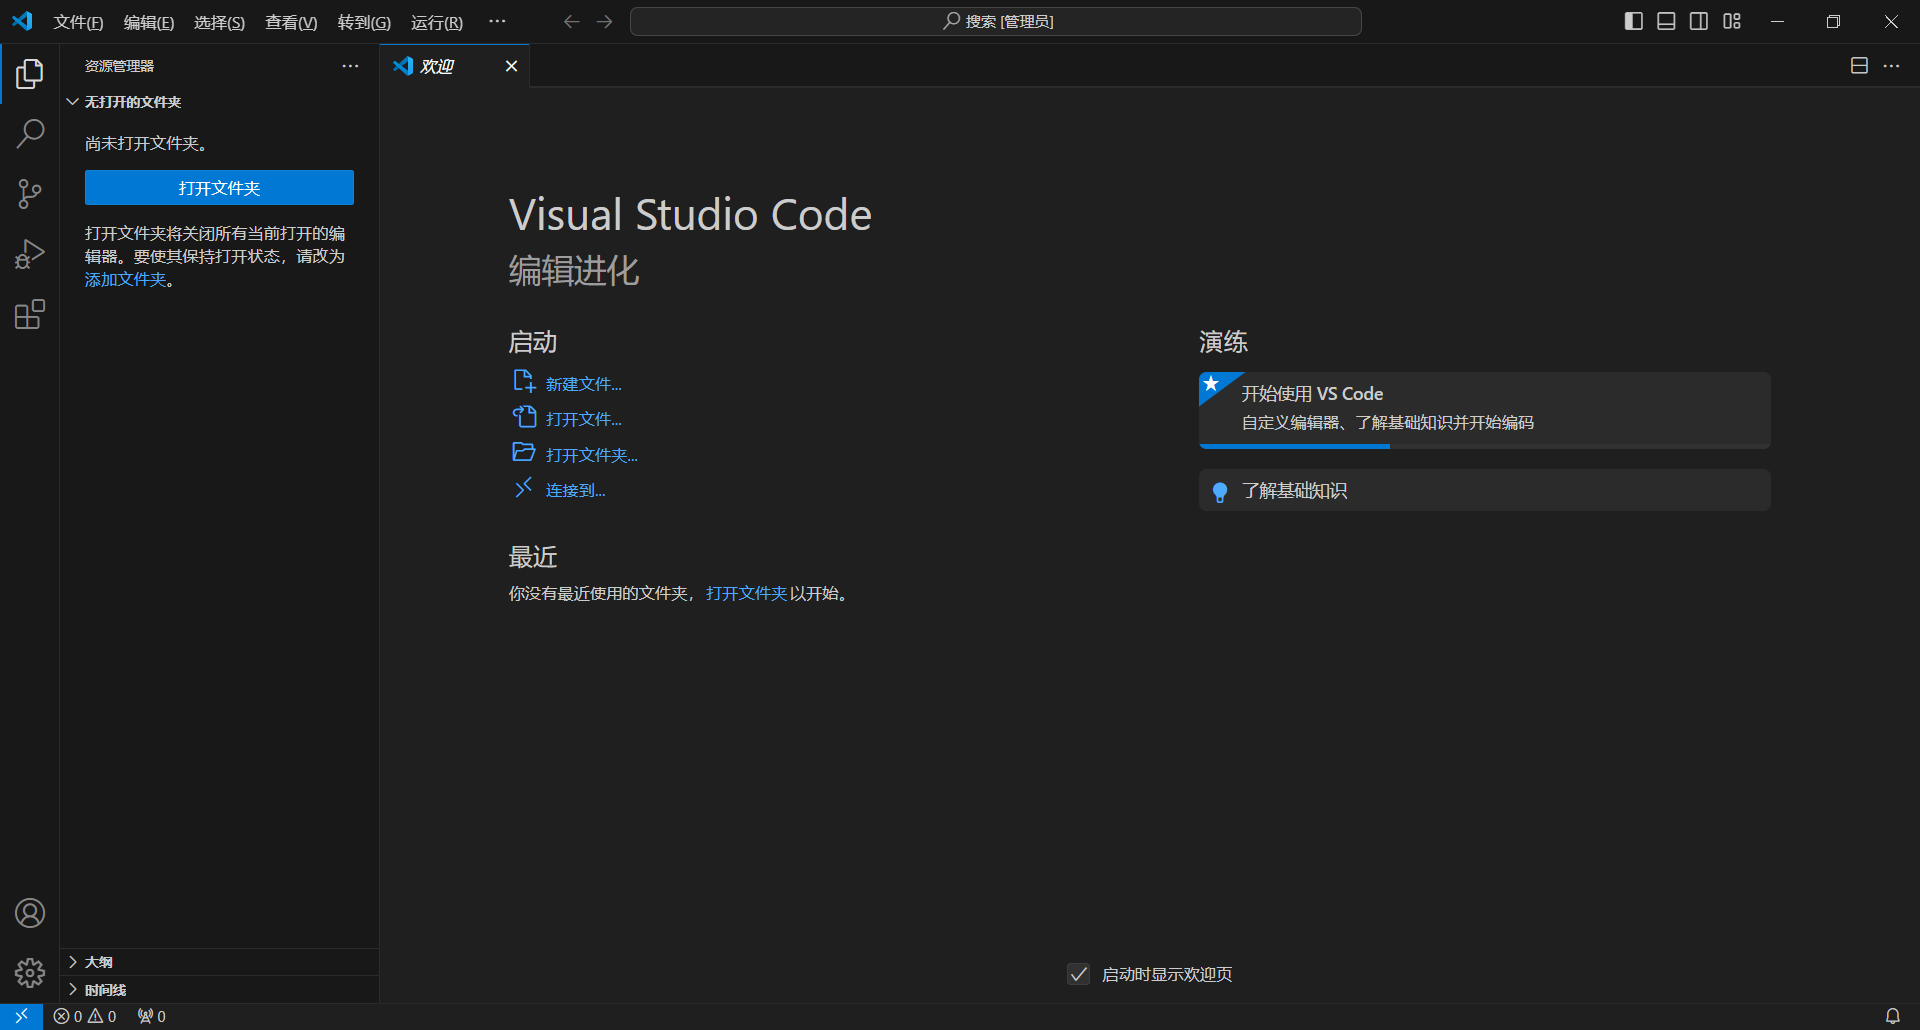1920x1030 pixels.
Task: Click the 添加文件夹 link
Action: click(x=126, y=280)
